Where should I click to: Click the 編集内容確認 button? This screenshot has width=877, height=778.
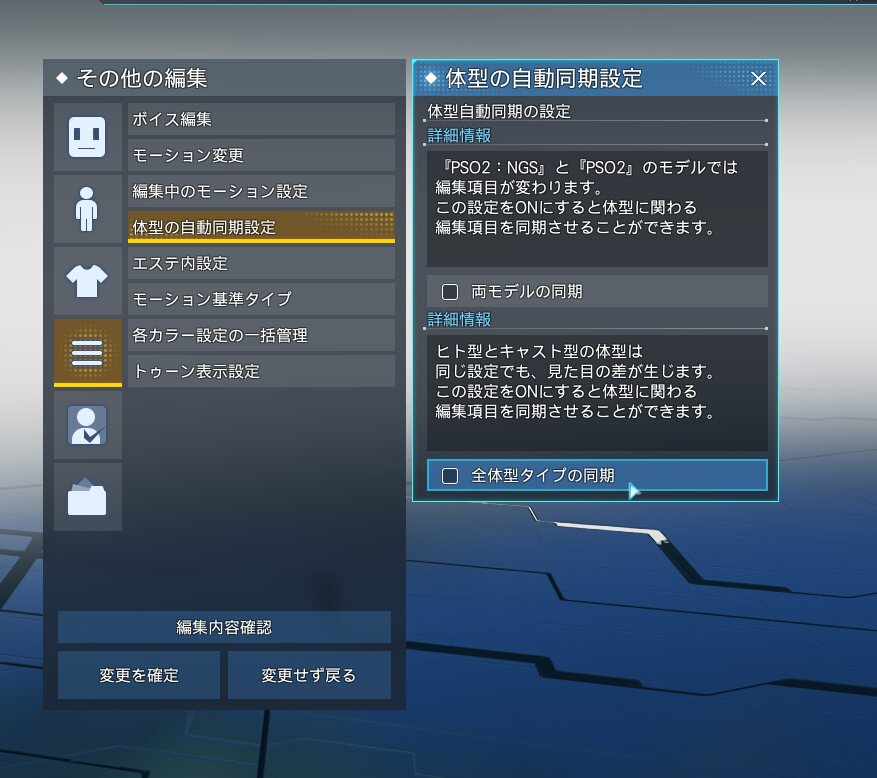pyautogui.click(x=224, y=627)
